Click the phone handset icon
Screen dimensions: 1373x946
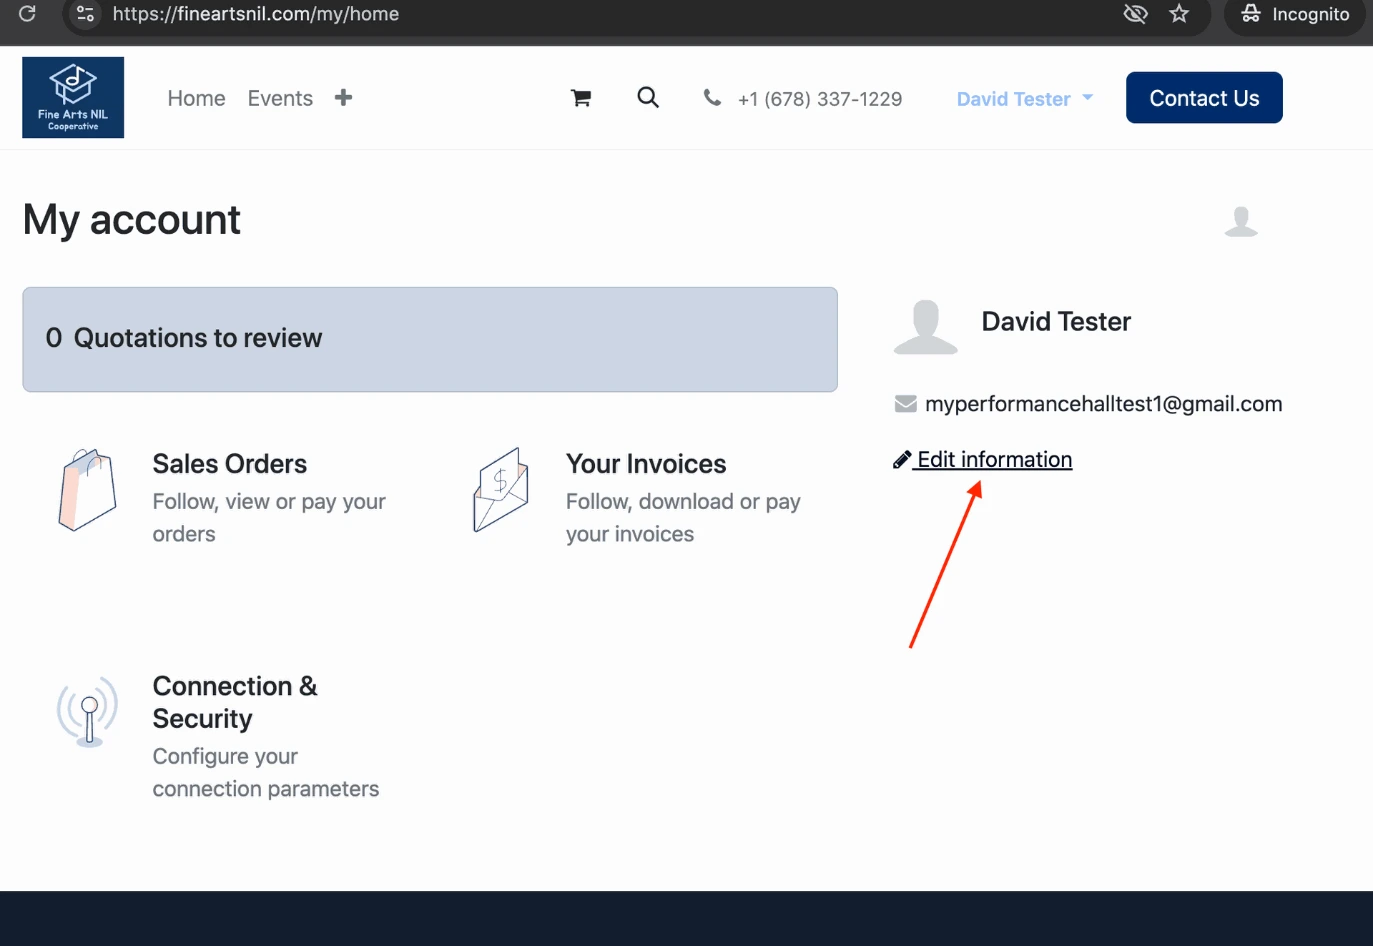tap(712, 98)
